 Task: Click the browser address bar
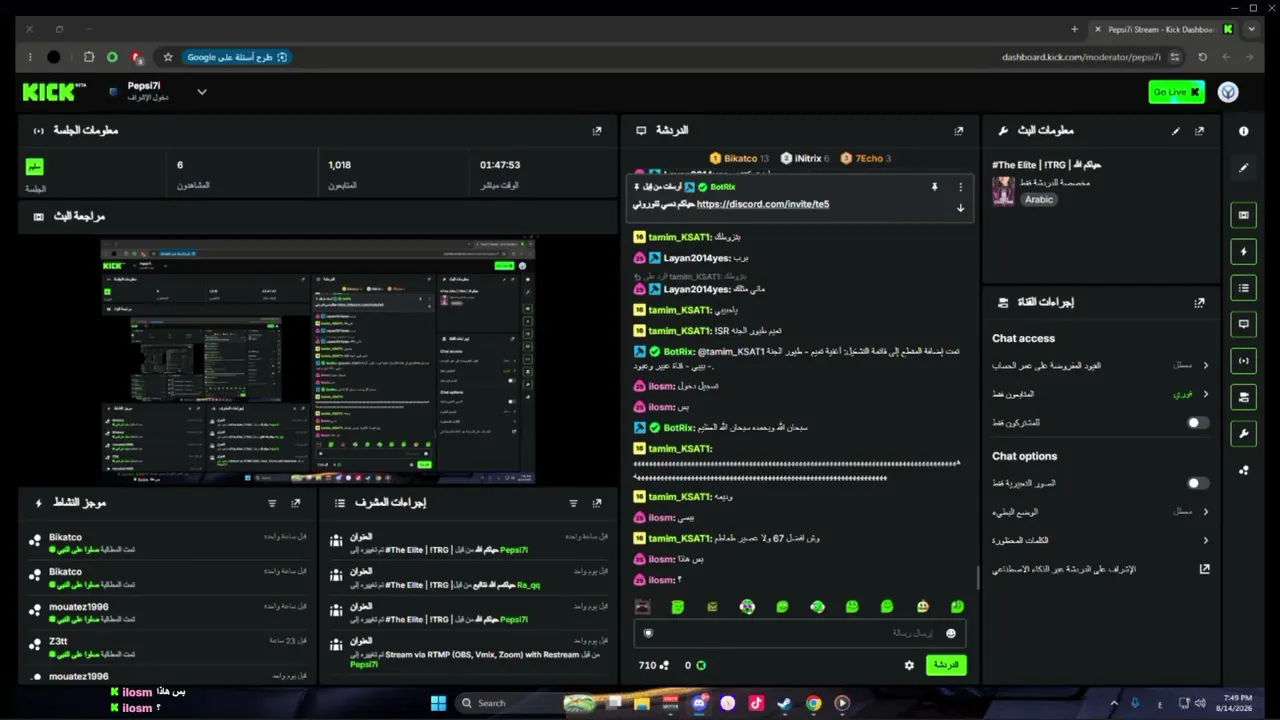[x=1080, y=57]
